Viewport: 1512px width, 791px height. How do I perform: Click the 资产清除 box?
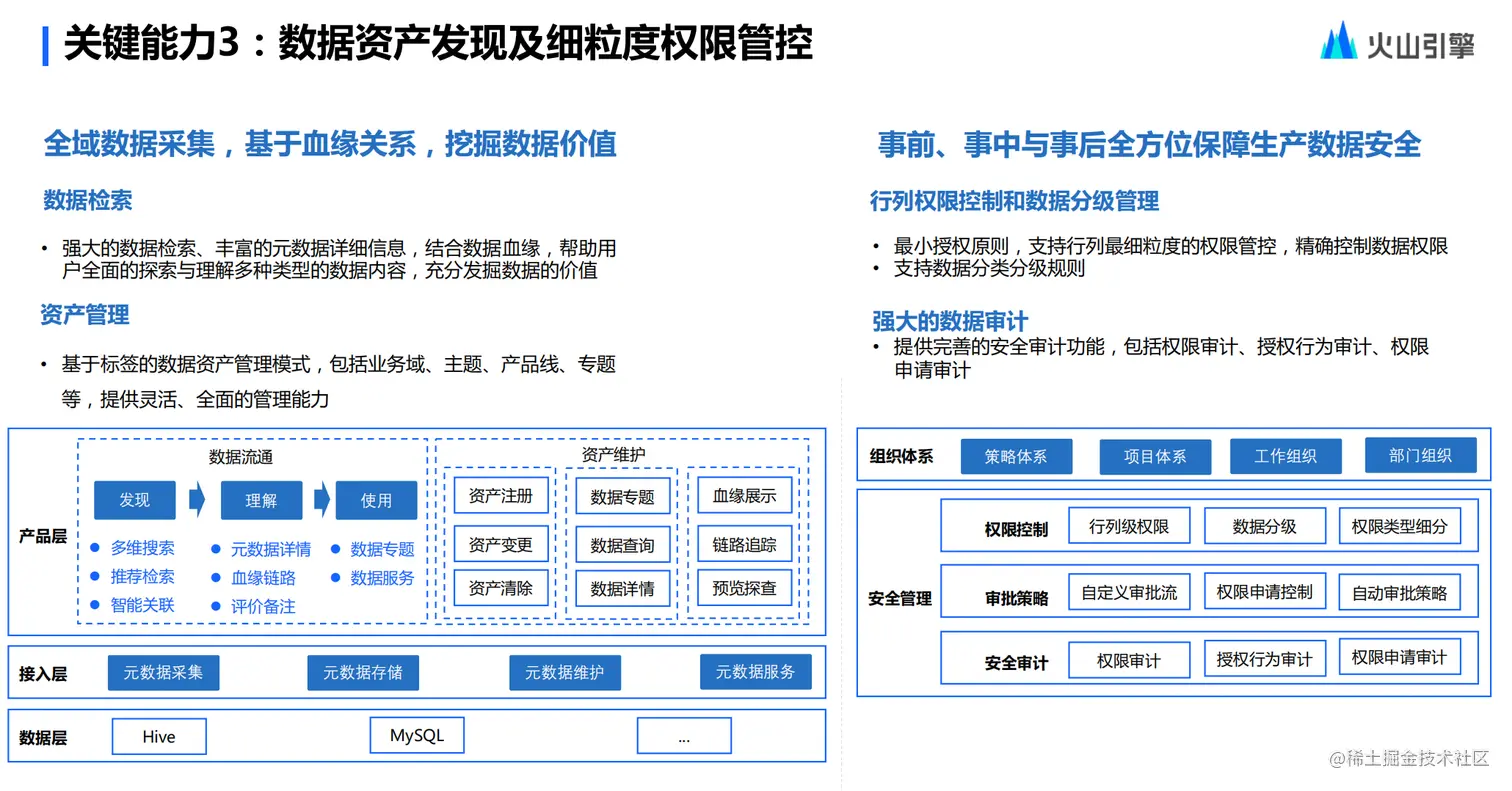click(501, 588)
